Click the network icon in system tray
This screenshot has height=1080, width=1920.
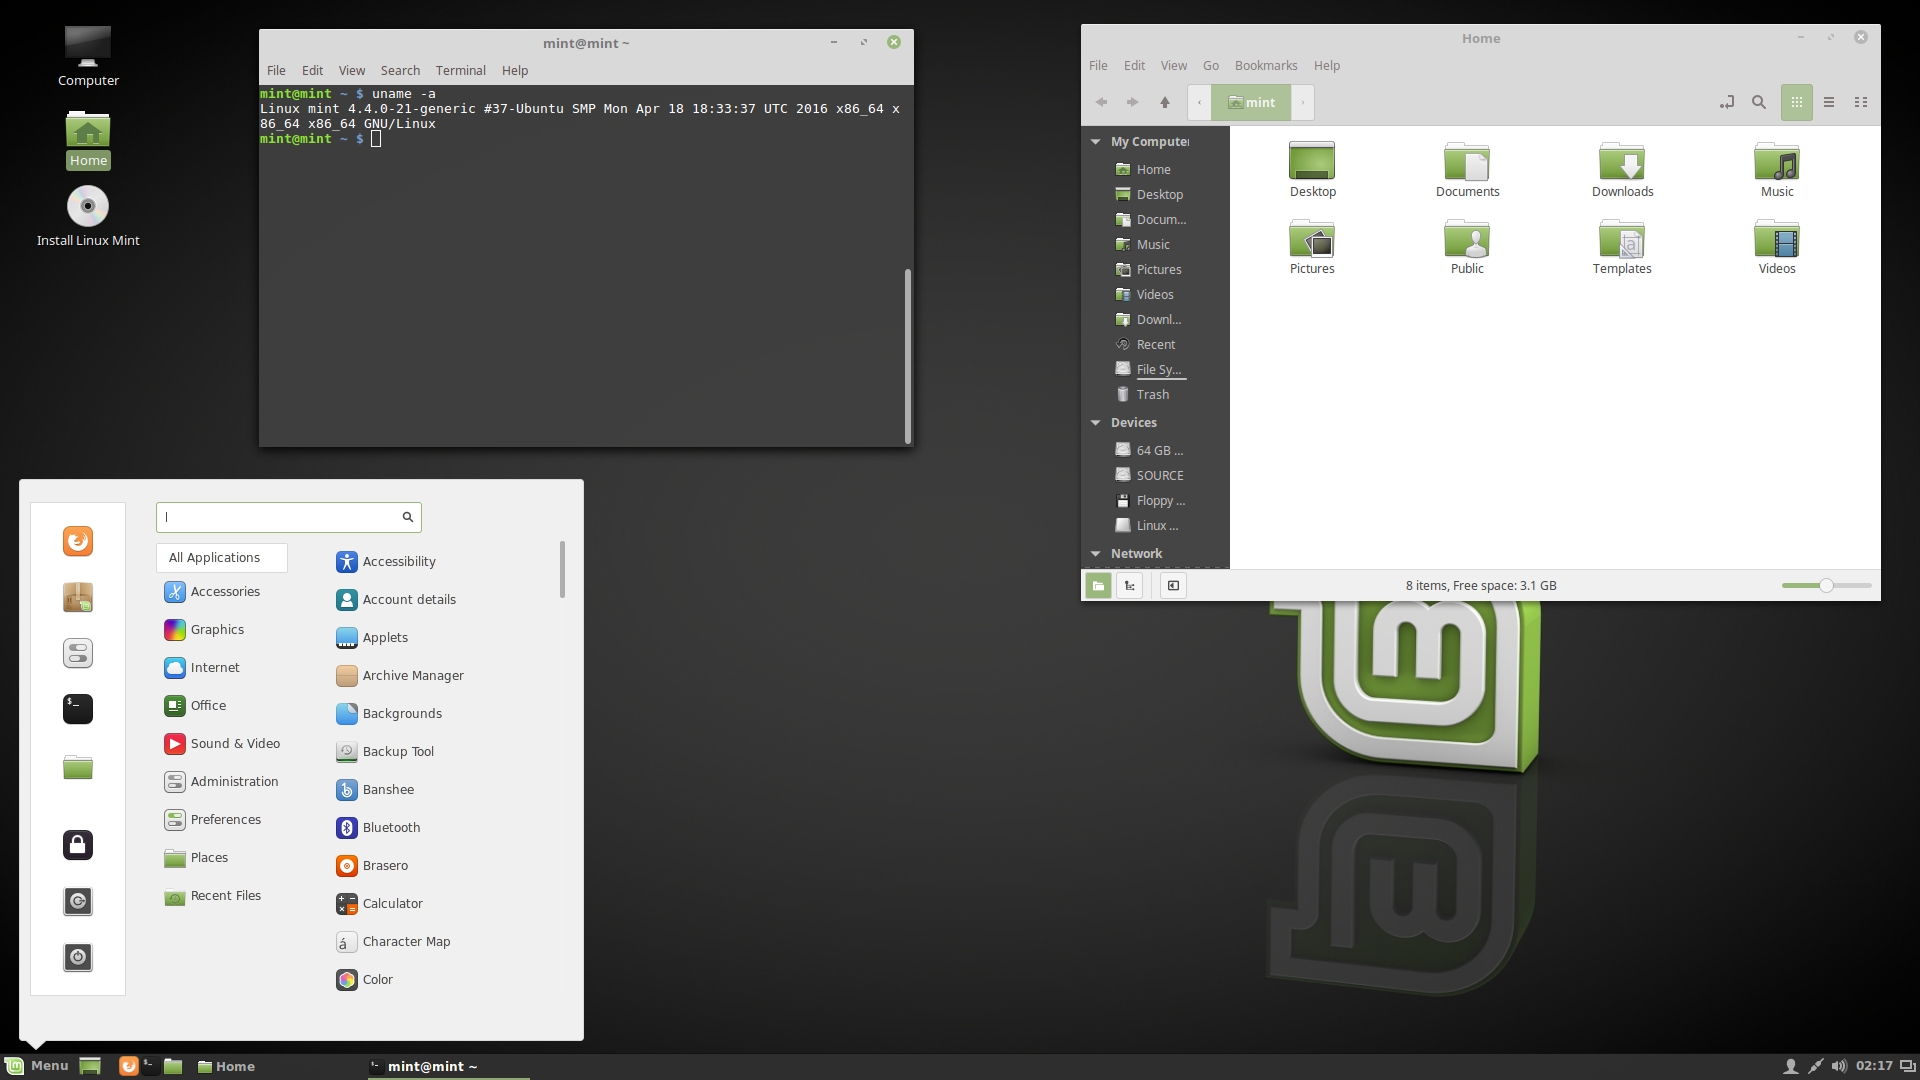(1815, 1067)
